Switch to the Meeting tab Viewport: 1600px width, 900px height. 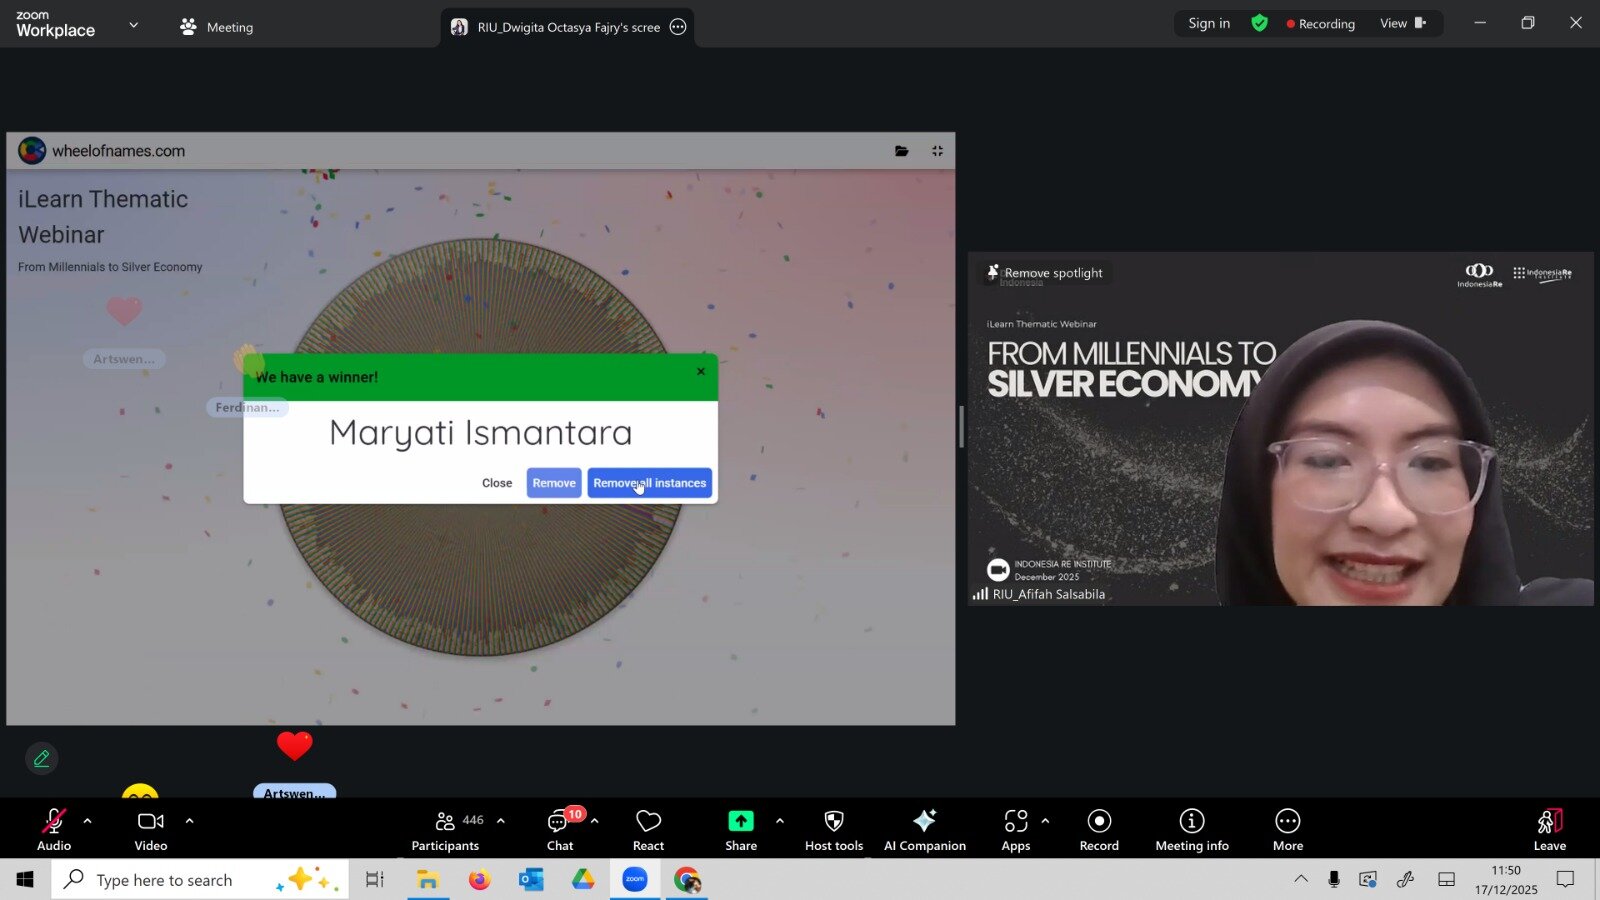(217, 27)
